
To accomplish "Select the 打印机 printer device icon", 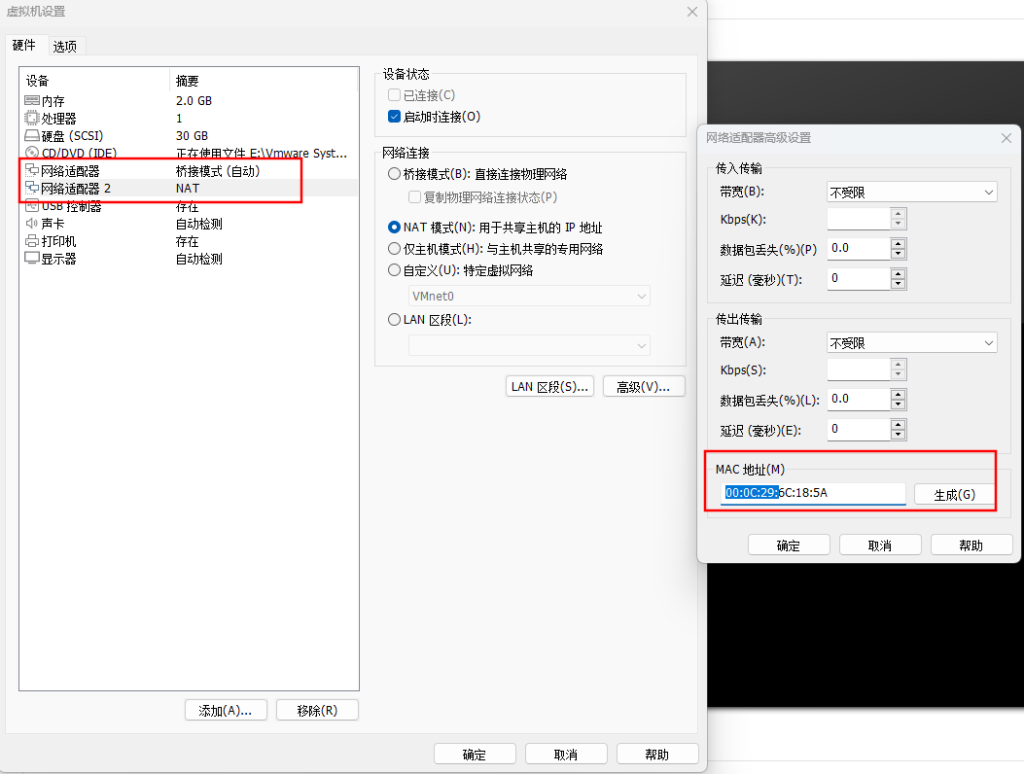I will coord(32,241).
